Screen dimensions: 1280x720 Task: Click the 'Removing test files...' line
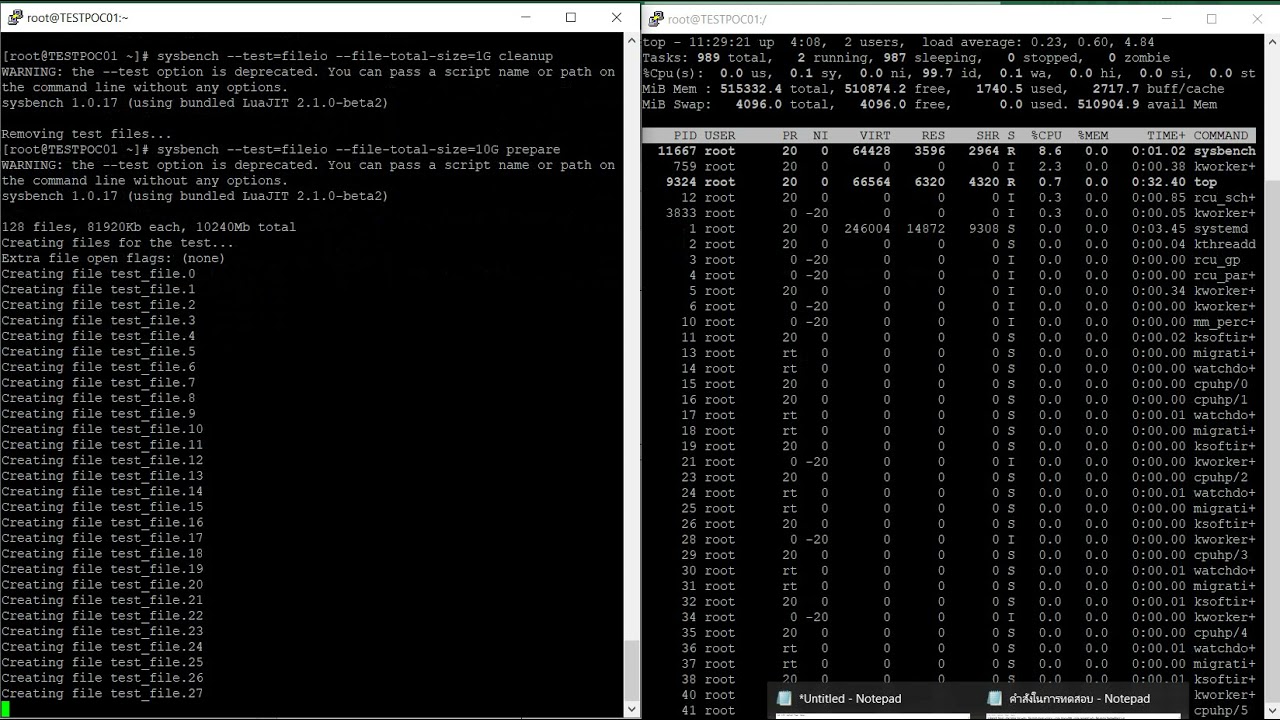(86, 134)
